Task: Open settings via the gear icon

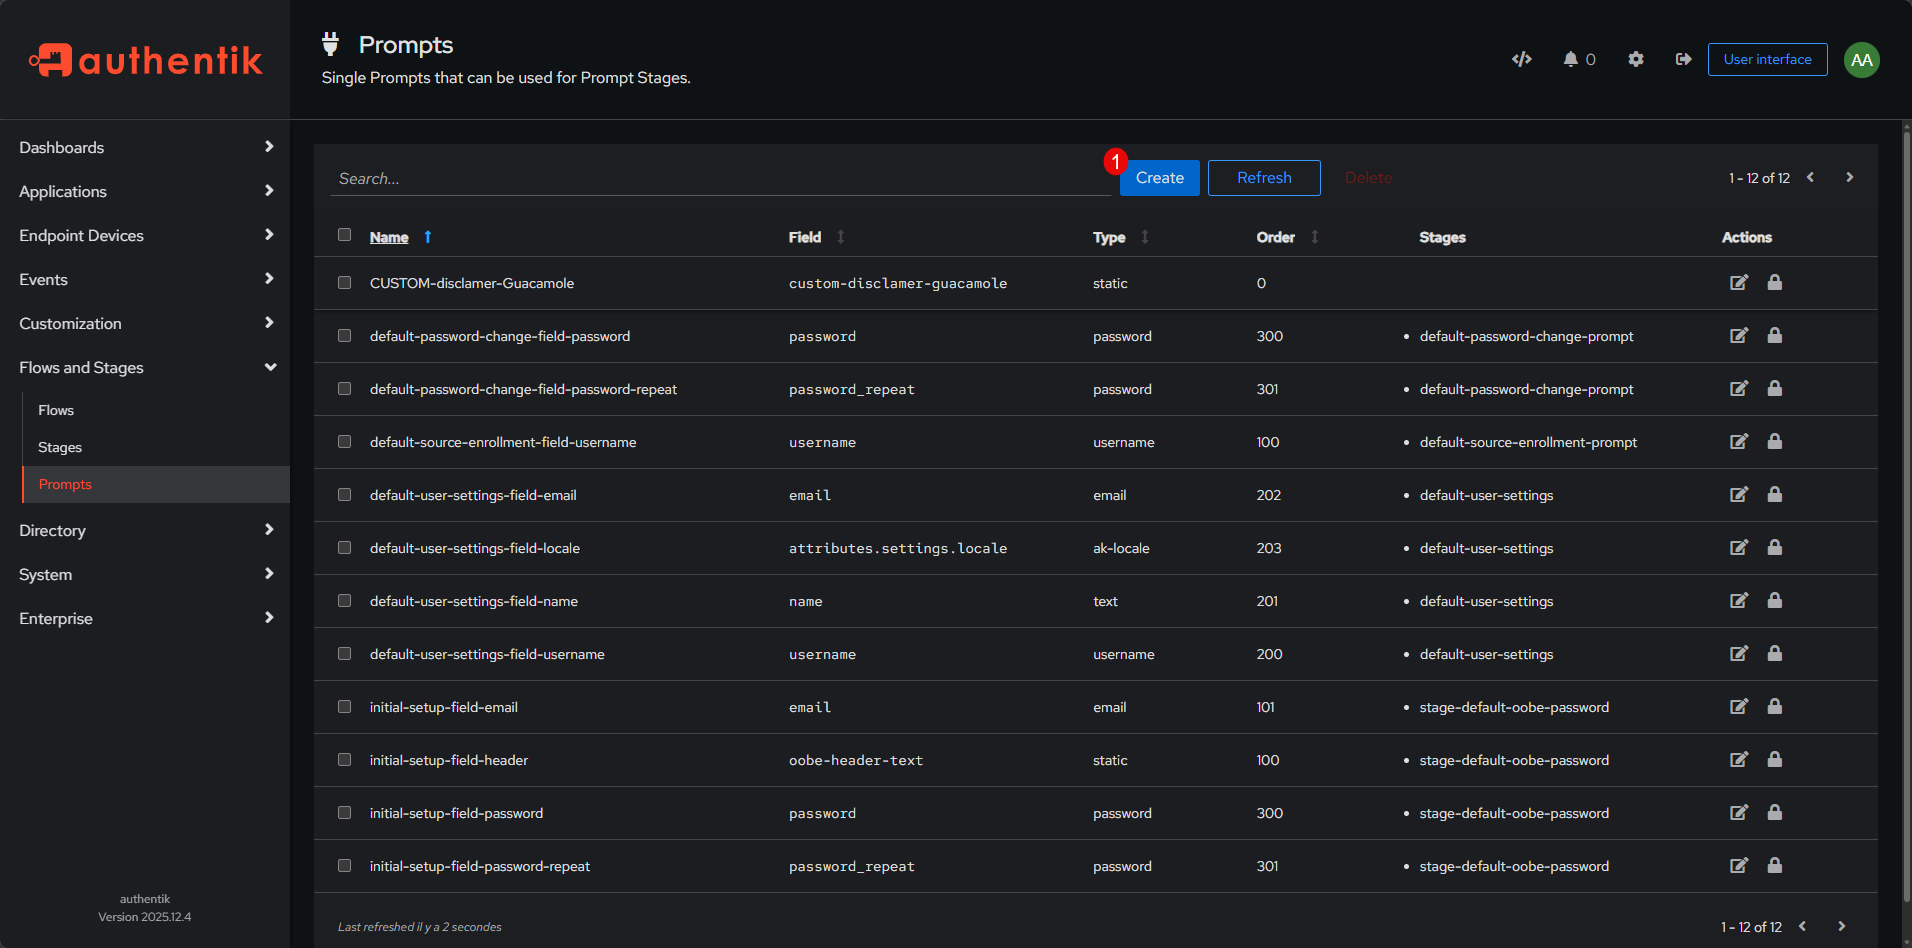Action: click(1636, 59)
